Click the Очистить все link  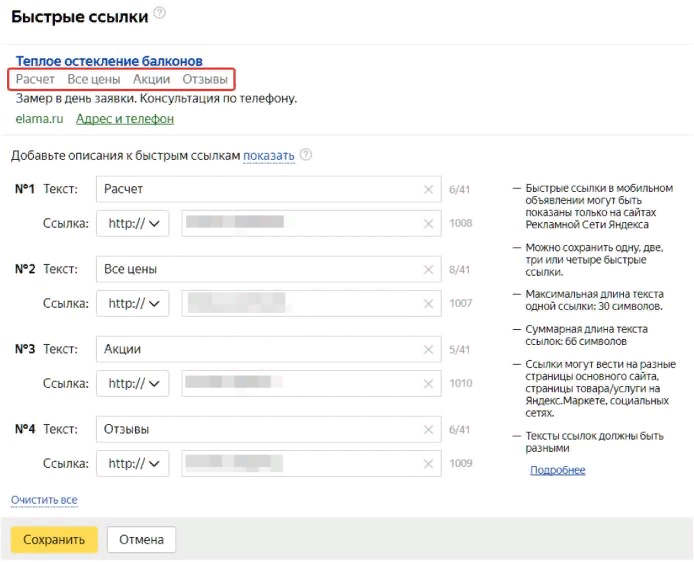point(44,500)
